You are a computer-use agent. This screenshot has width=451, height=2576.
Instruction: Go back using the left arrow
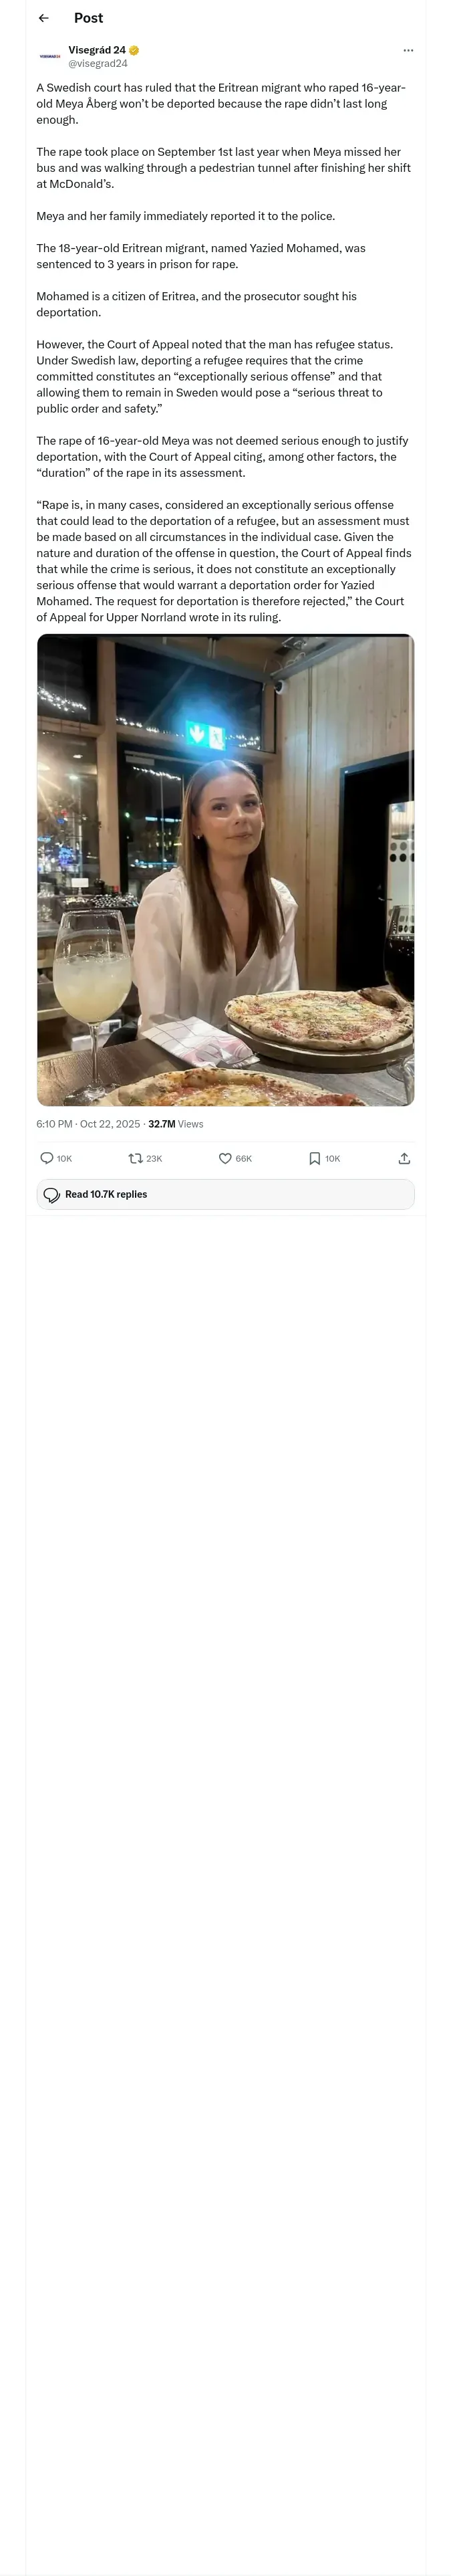43,18
